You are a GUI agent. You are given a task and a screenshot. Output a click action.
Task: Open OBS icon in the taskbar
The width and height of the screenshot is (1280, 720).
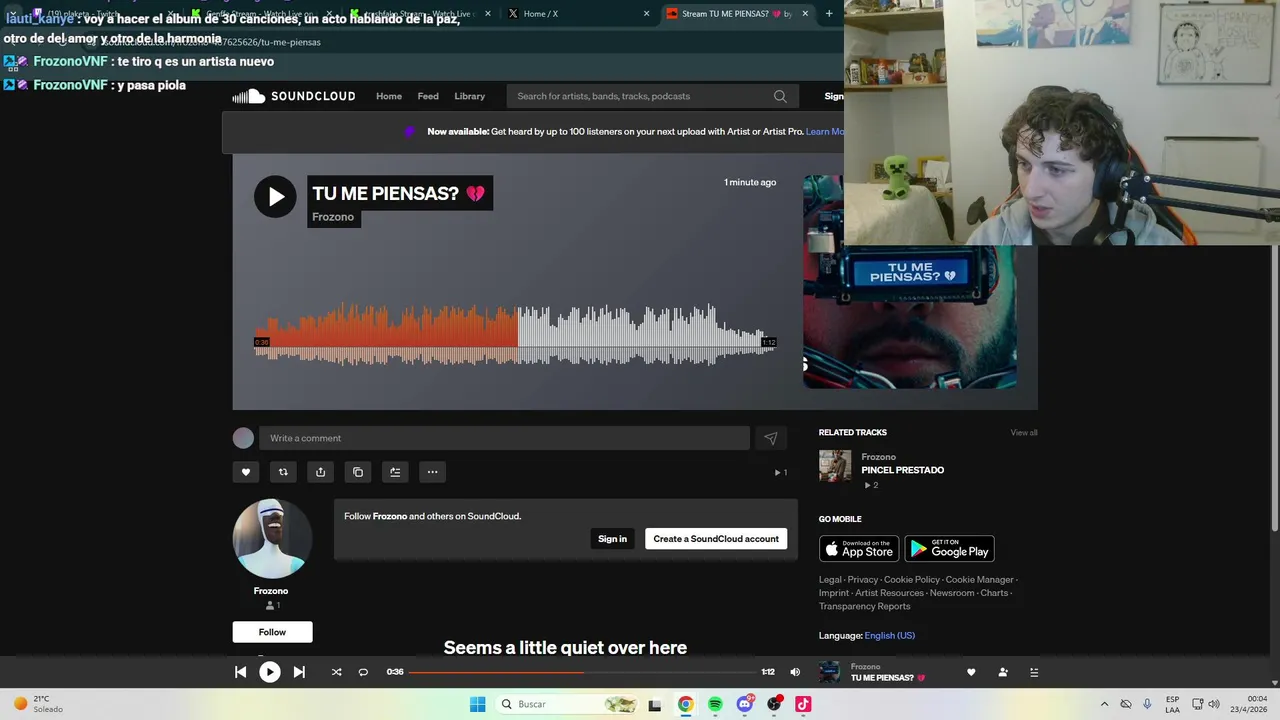[774, 704]
